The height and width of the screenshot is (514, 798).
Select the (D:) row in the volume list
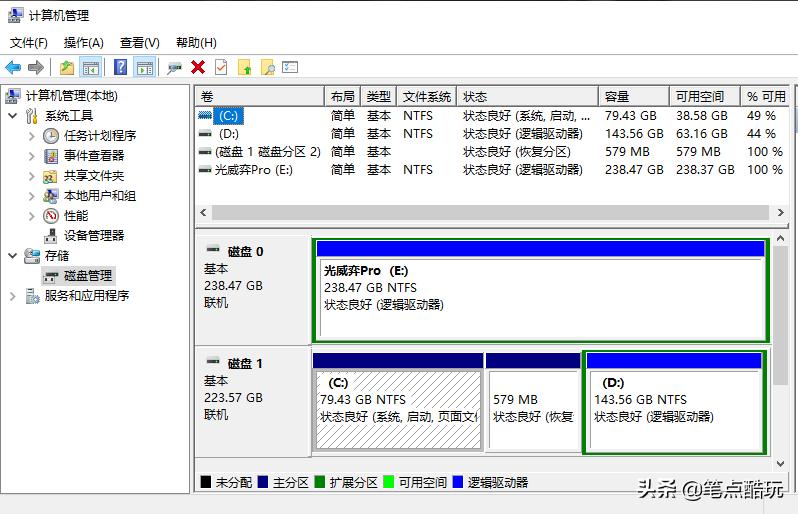pyautogui.click(x=492, y=134)
